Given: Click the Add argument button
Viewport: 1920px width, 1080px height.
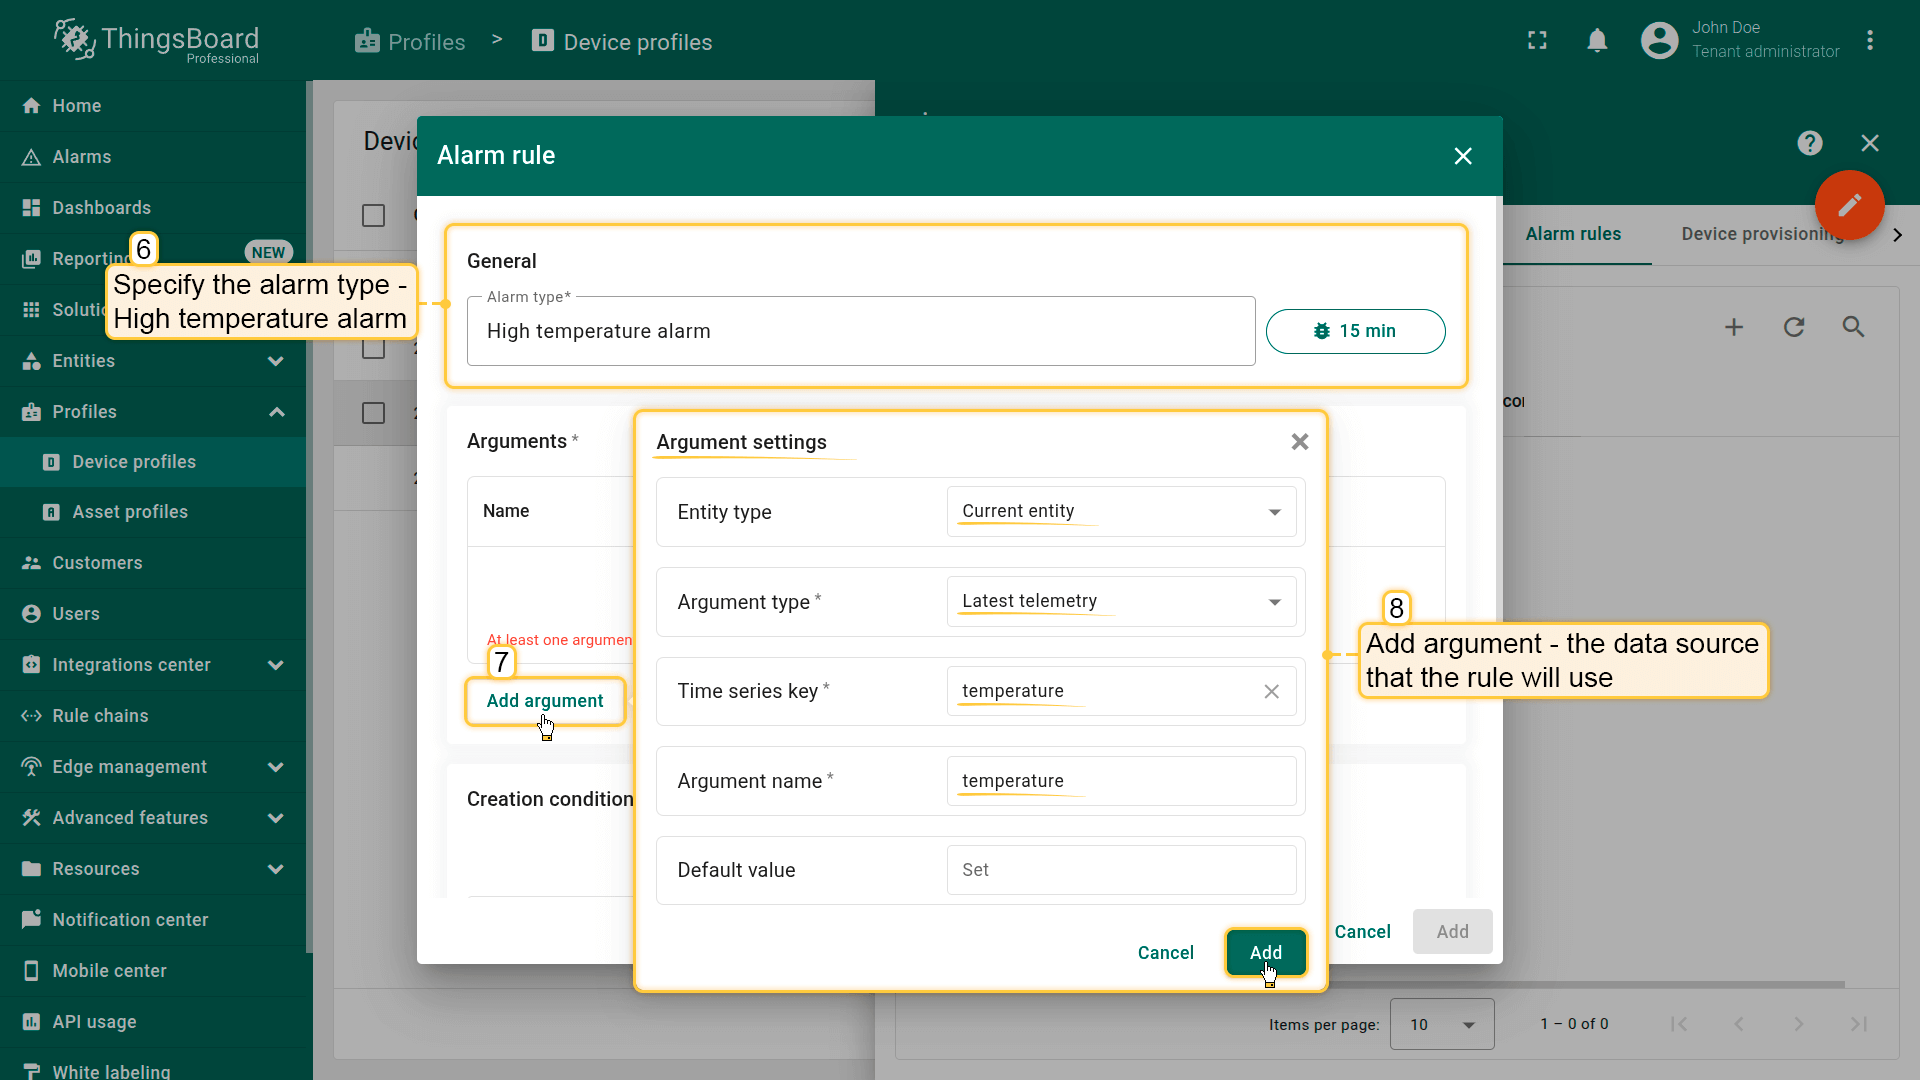Looking at the screenshot, I should [545, 701].
